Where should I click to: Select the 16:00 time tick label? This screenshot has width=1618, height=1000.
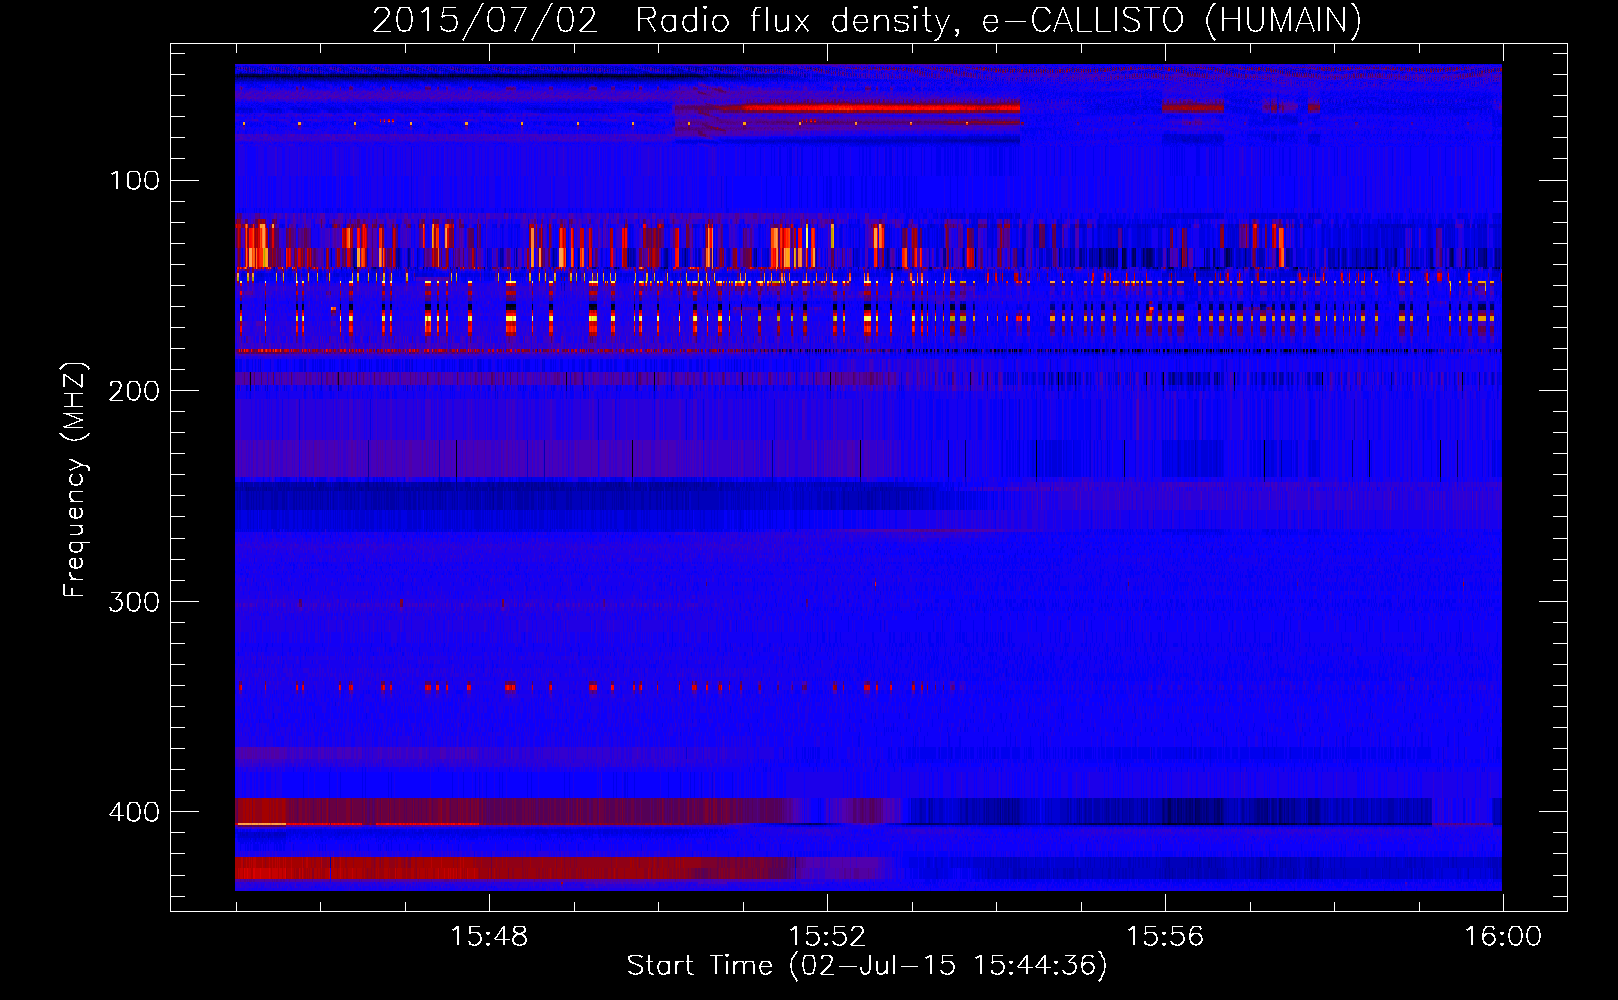click(1503, 937)
